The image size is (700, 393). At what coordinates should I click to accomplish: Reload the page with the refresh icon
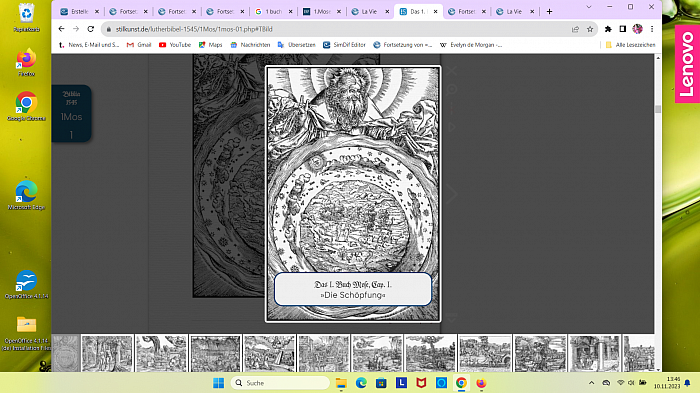(91, 29)
